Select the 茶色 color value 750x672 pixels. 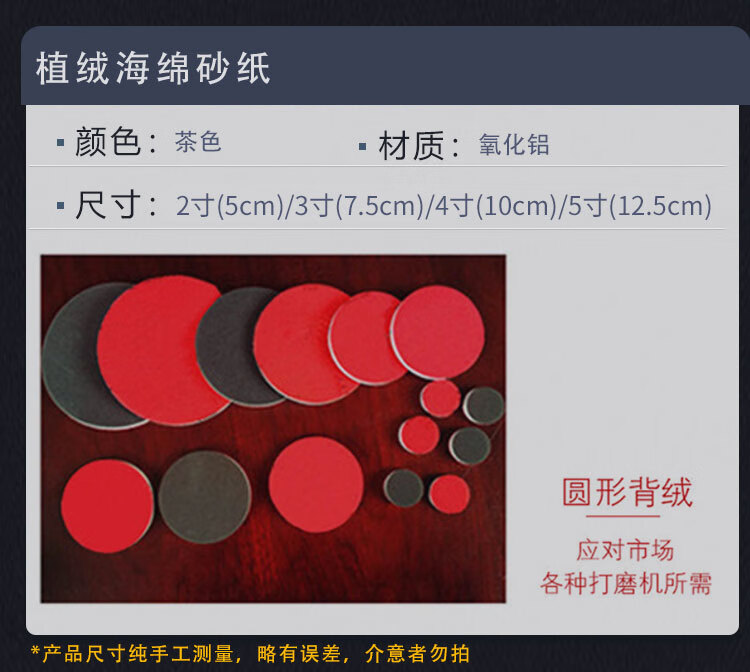(198, 142)
